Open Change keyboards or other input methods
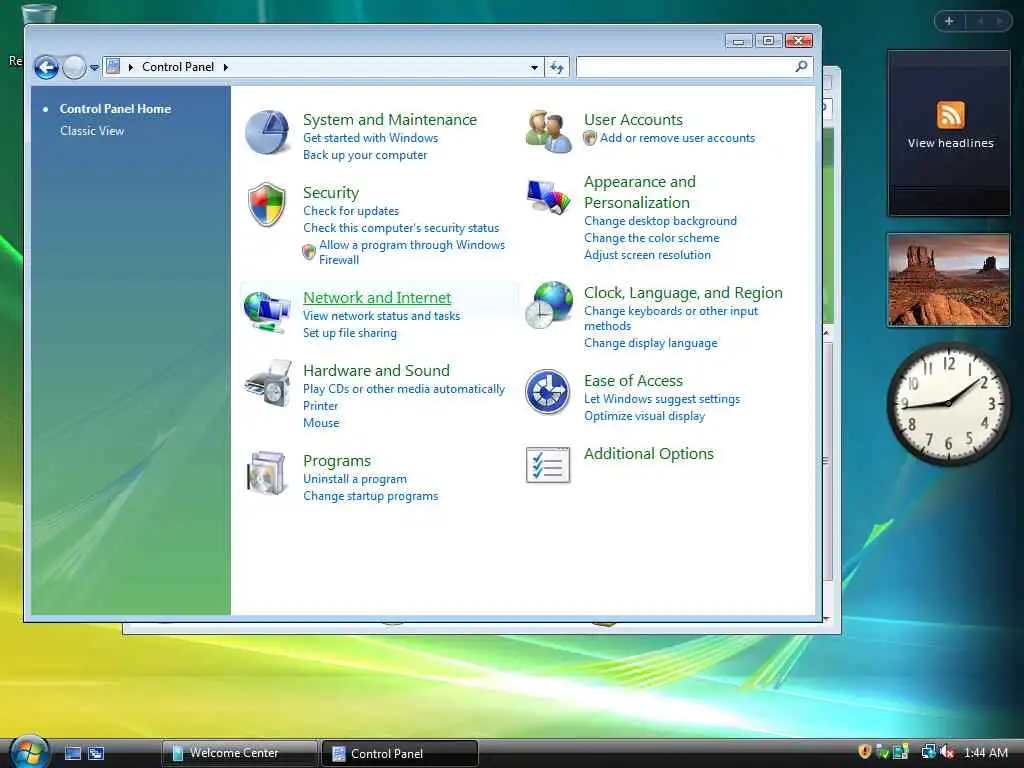The height and width of the screenshot is (768, 1024). (x=671, y=318)
